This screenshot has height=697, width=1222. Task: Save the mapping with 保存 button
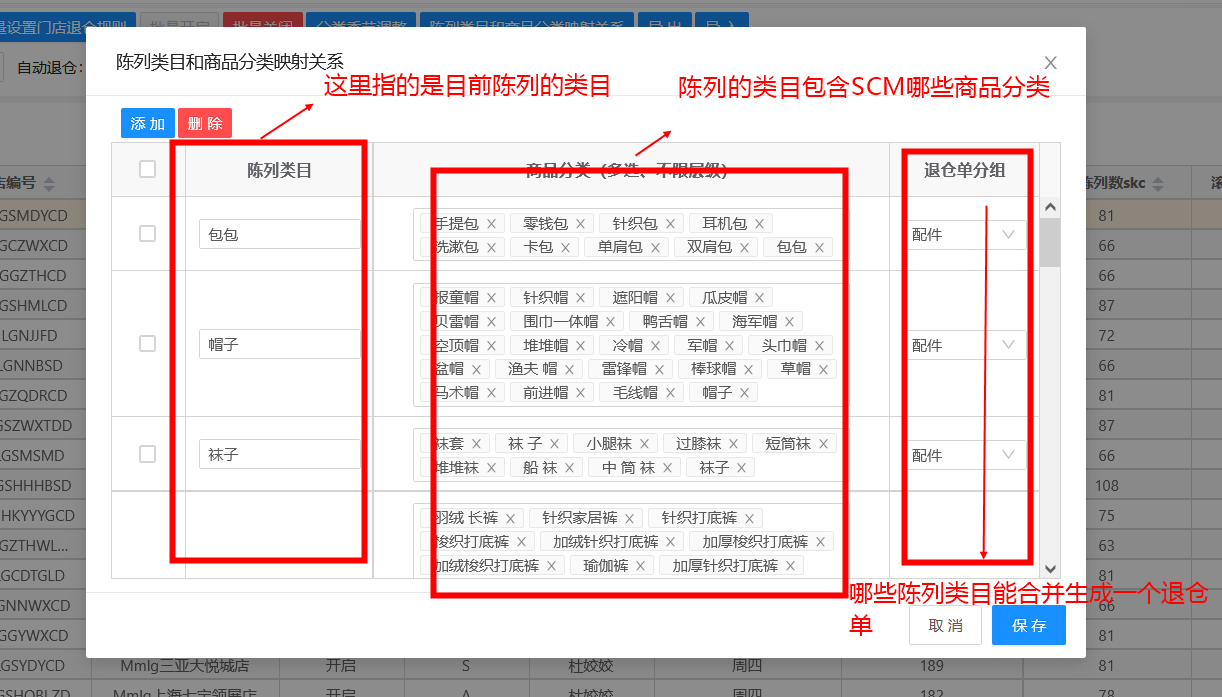click(x=1028, y=626)
